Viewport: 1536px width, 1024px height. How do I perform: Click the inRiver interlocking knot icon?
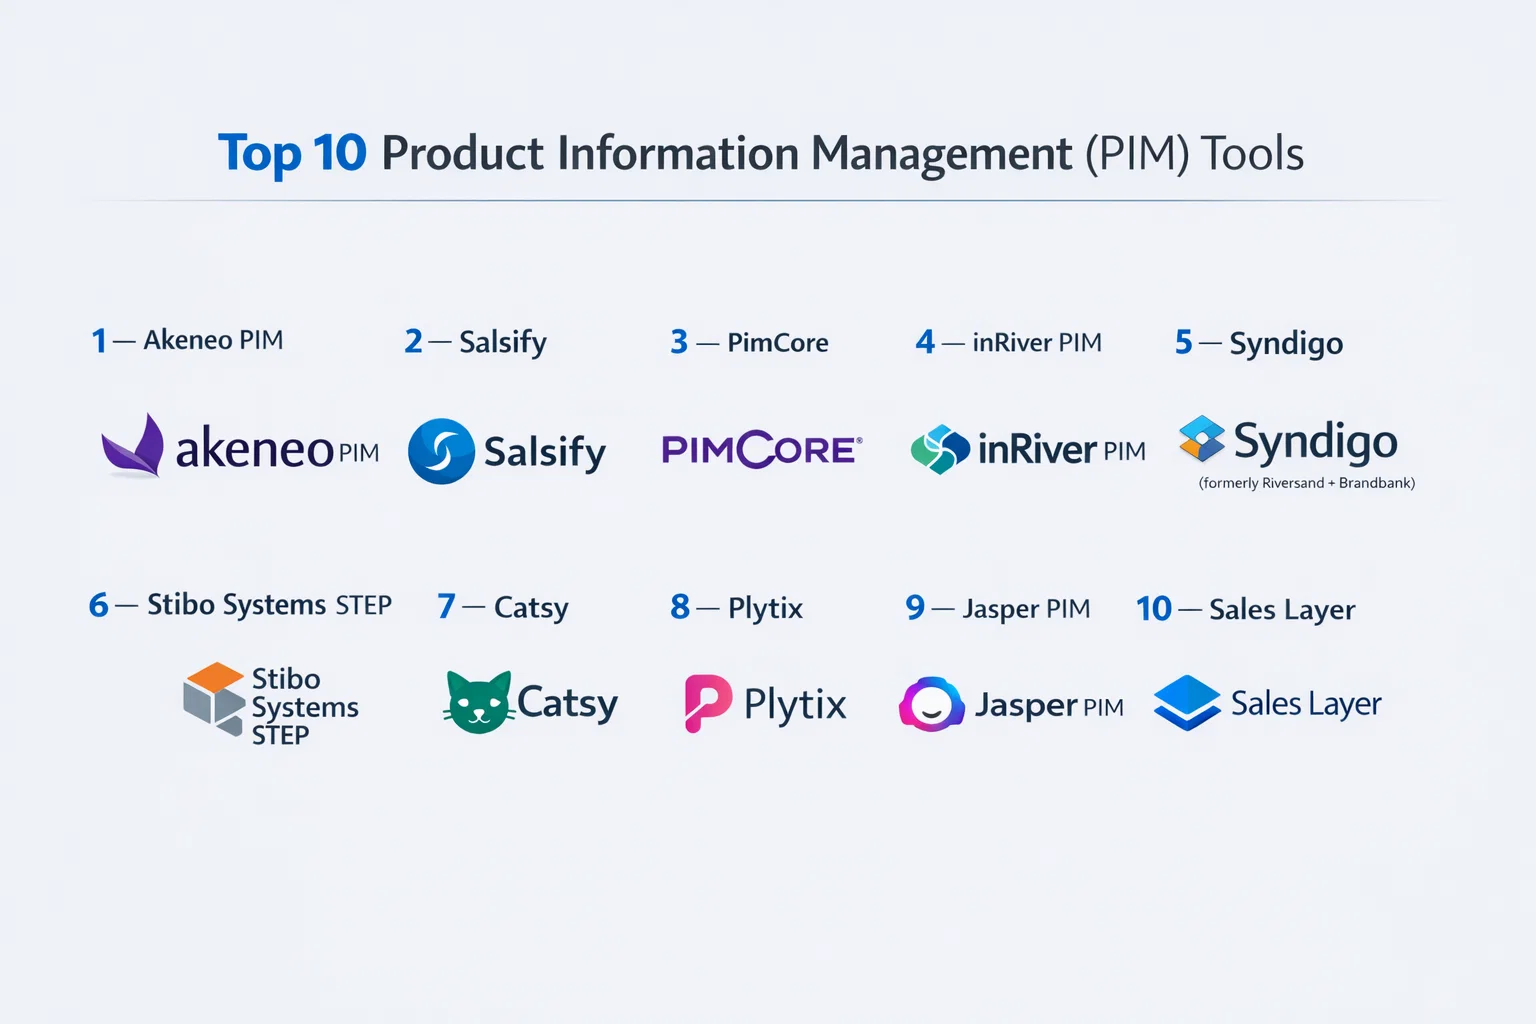(940, 450)
